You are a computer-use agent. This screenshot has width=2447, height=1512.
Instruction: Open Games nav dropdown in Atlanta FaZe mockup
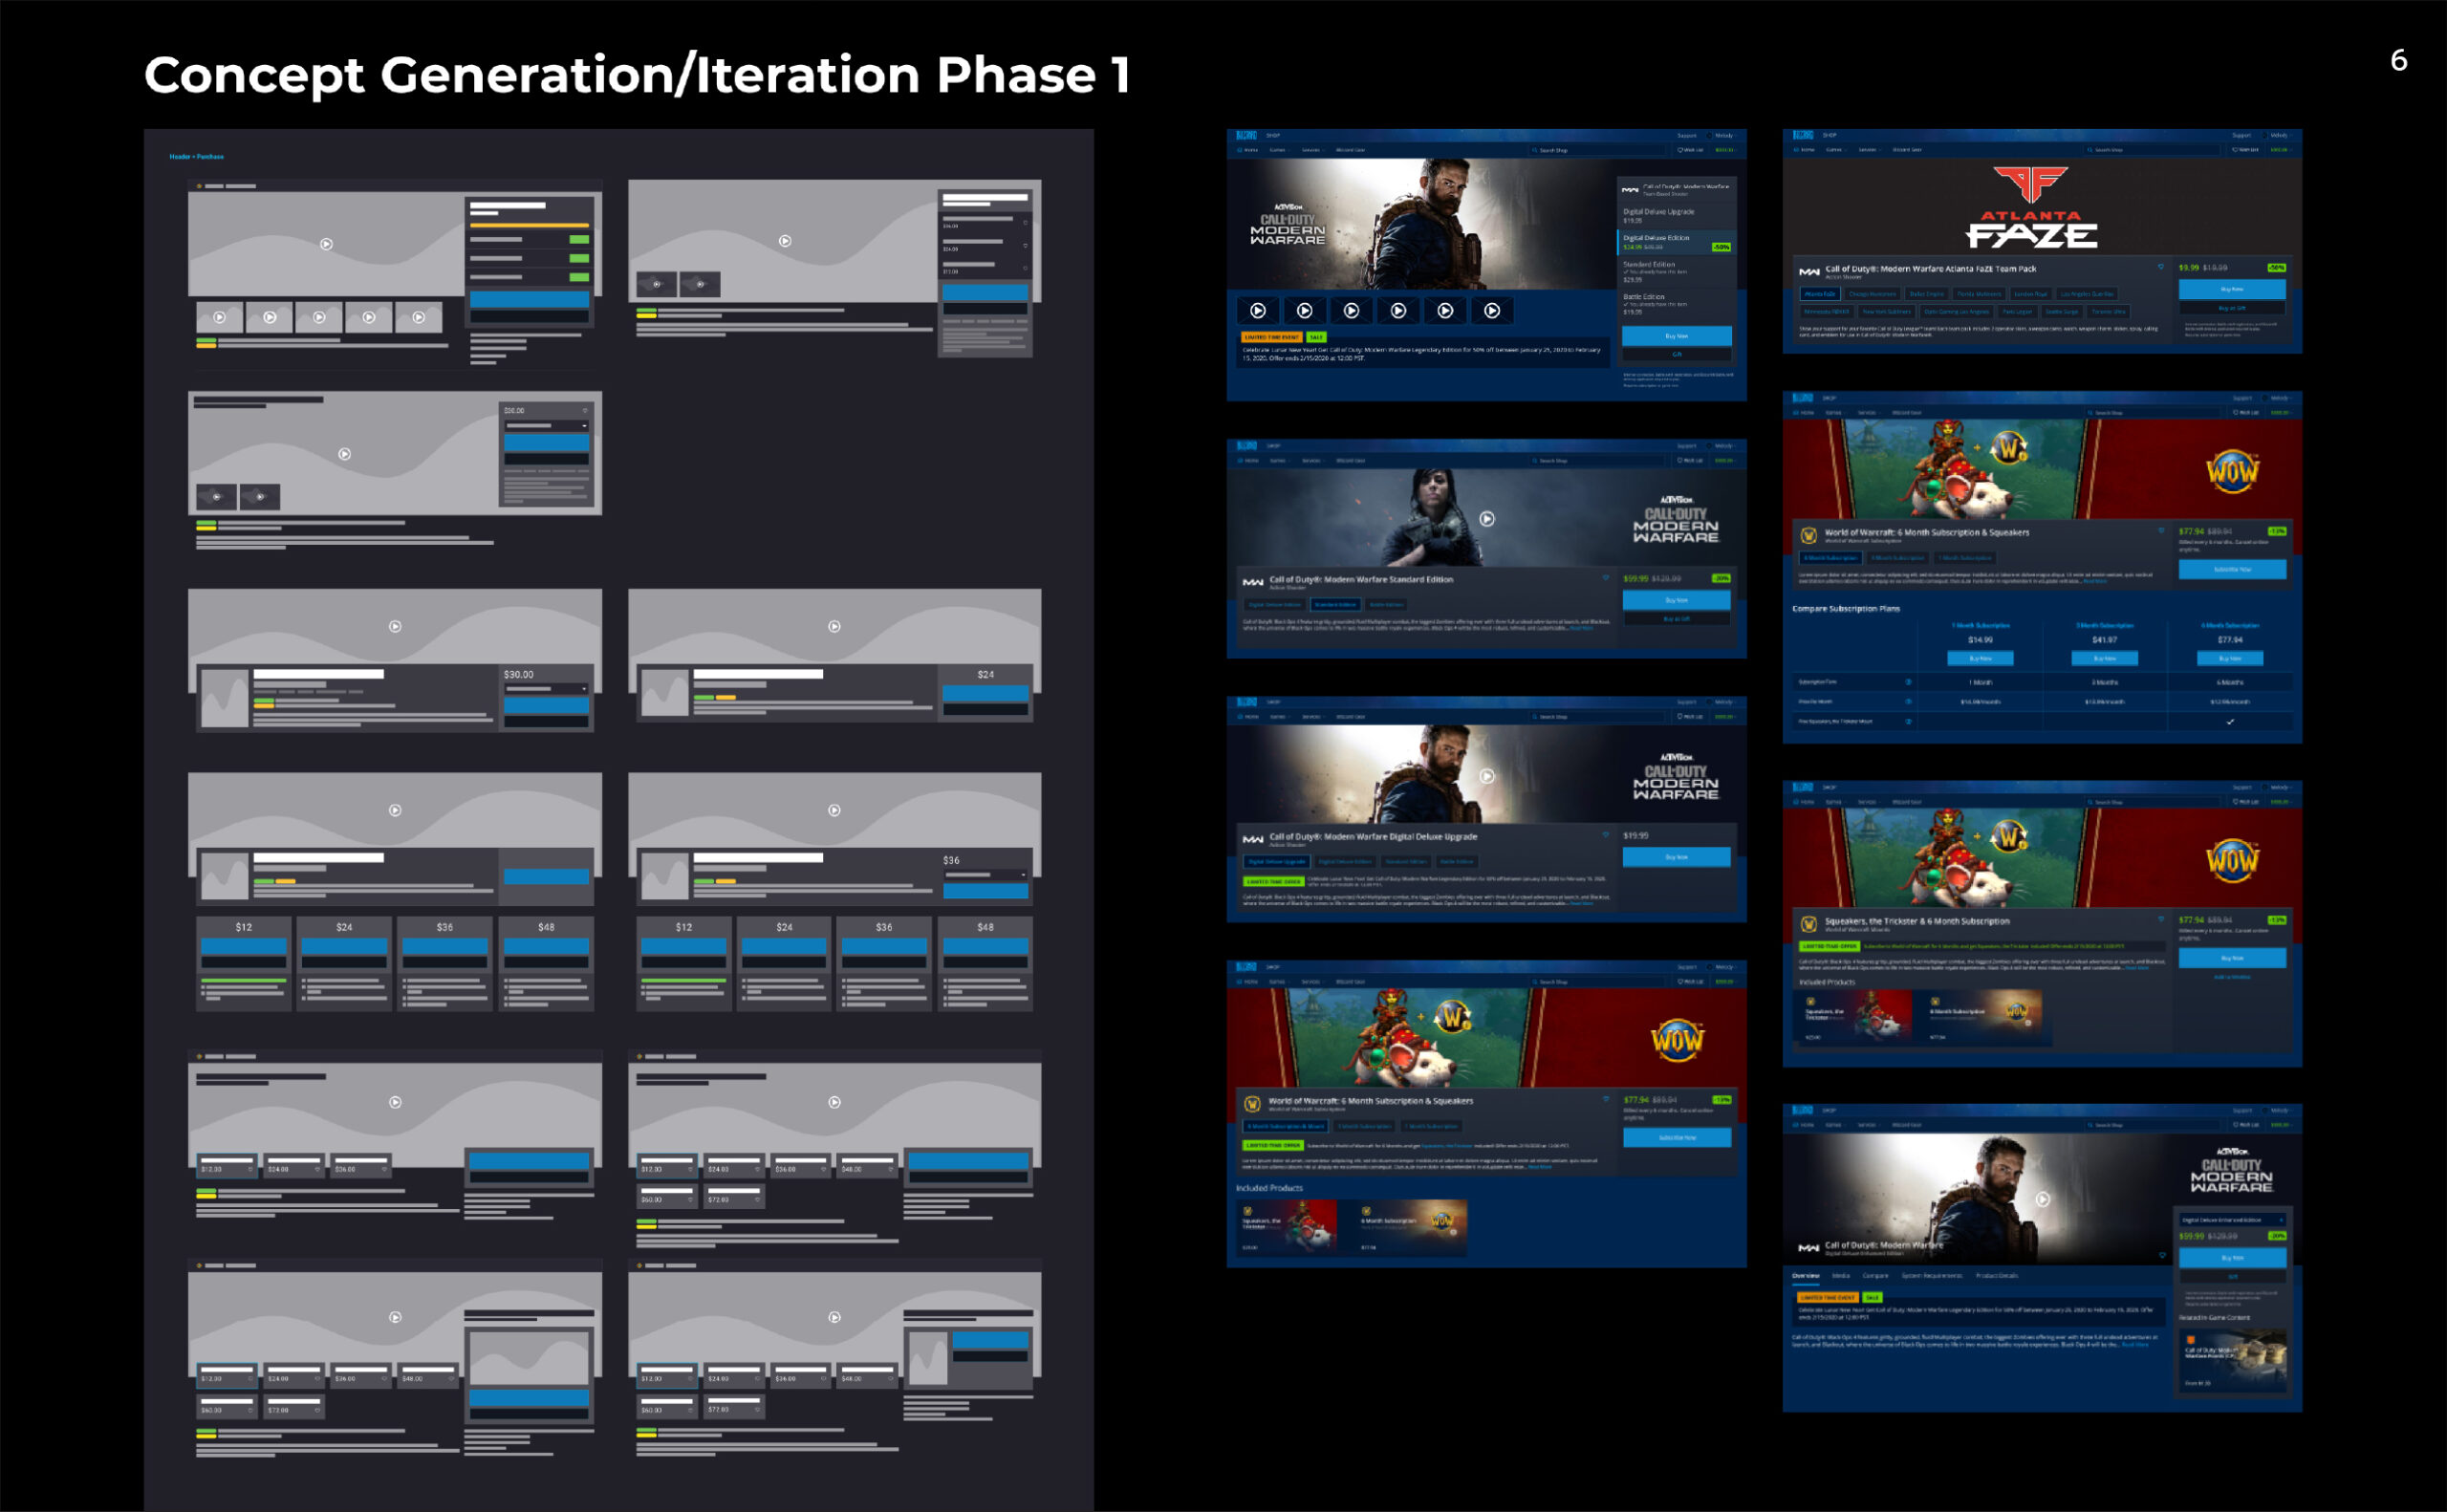1836,150
